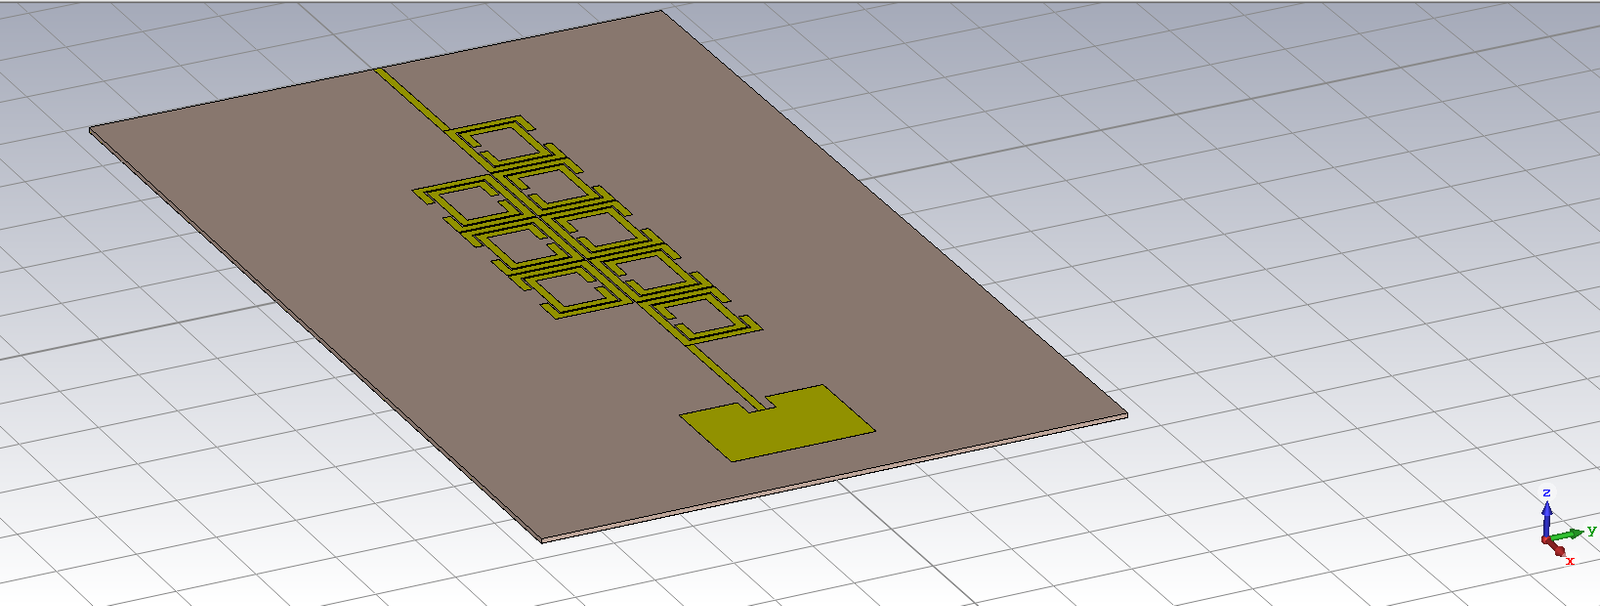This screenshot has height=606, width=1600.
Task: Click the coordinate axis triad
Action: click(x=1565, y=527)
